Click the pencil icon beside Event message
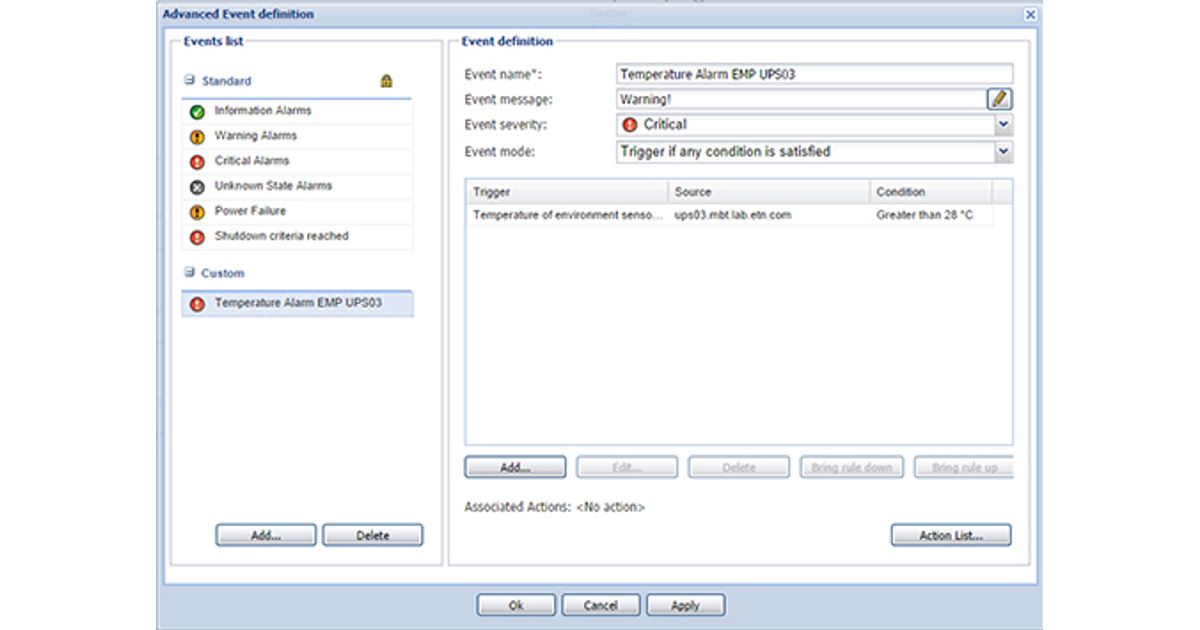This screenshot has width=1200, height=630. [1000, 99]
